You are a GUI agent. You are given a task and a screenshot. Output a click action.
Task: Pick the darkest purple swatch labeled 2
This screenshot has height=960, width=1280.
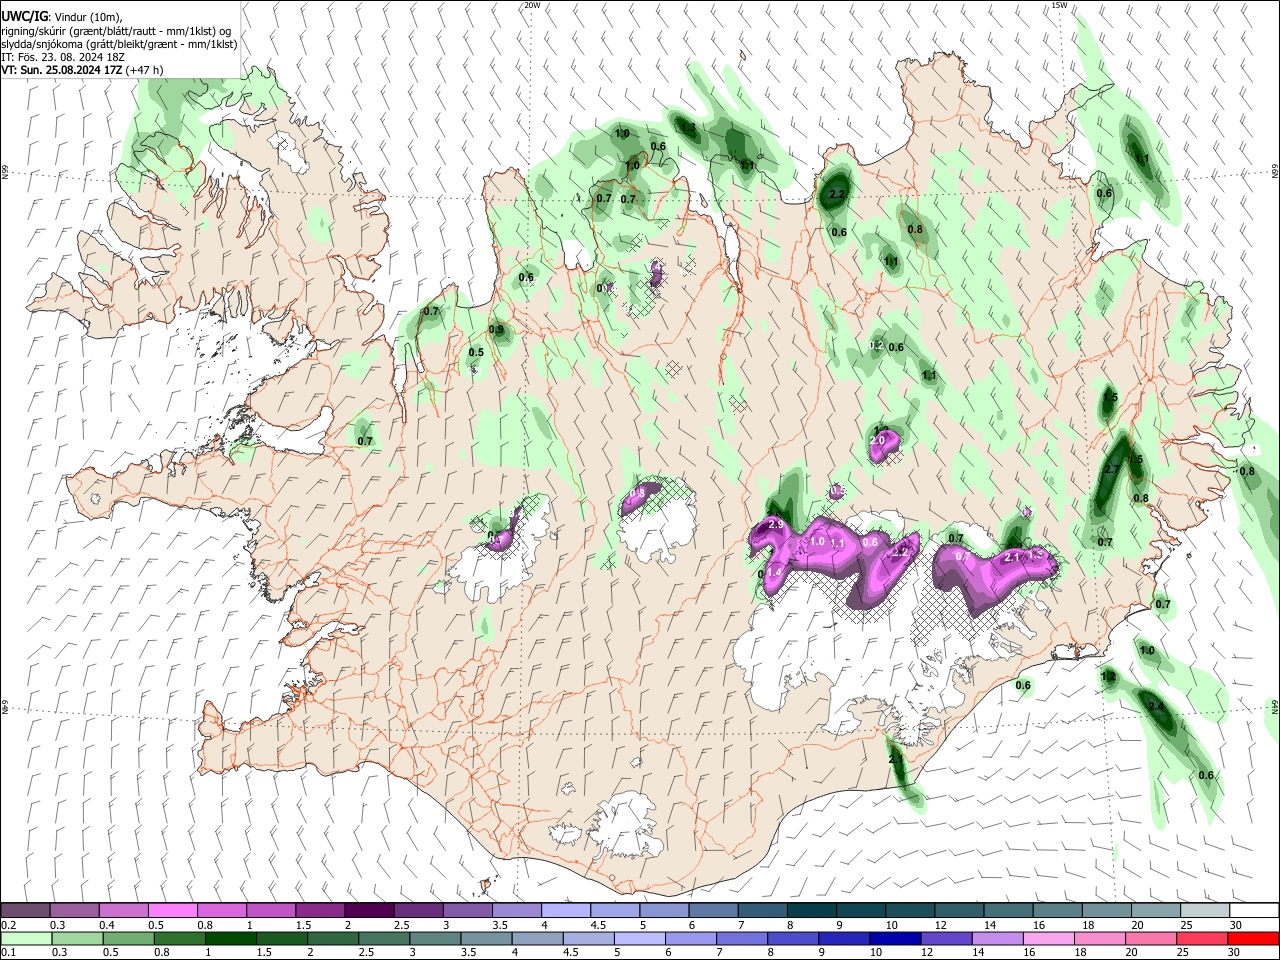(368, 910)
